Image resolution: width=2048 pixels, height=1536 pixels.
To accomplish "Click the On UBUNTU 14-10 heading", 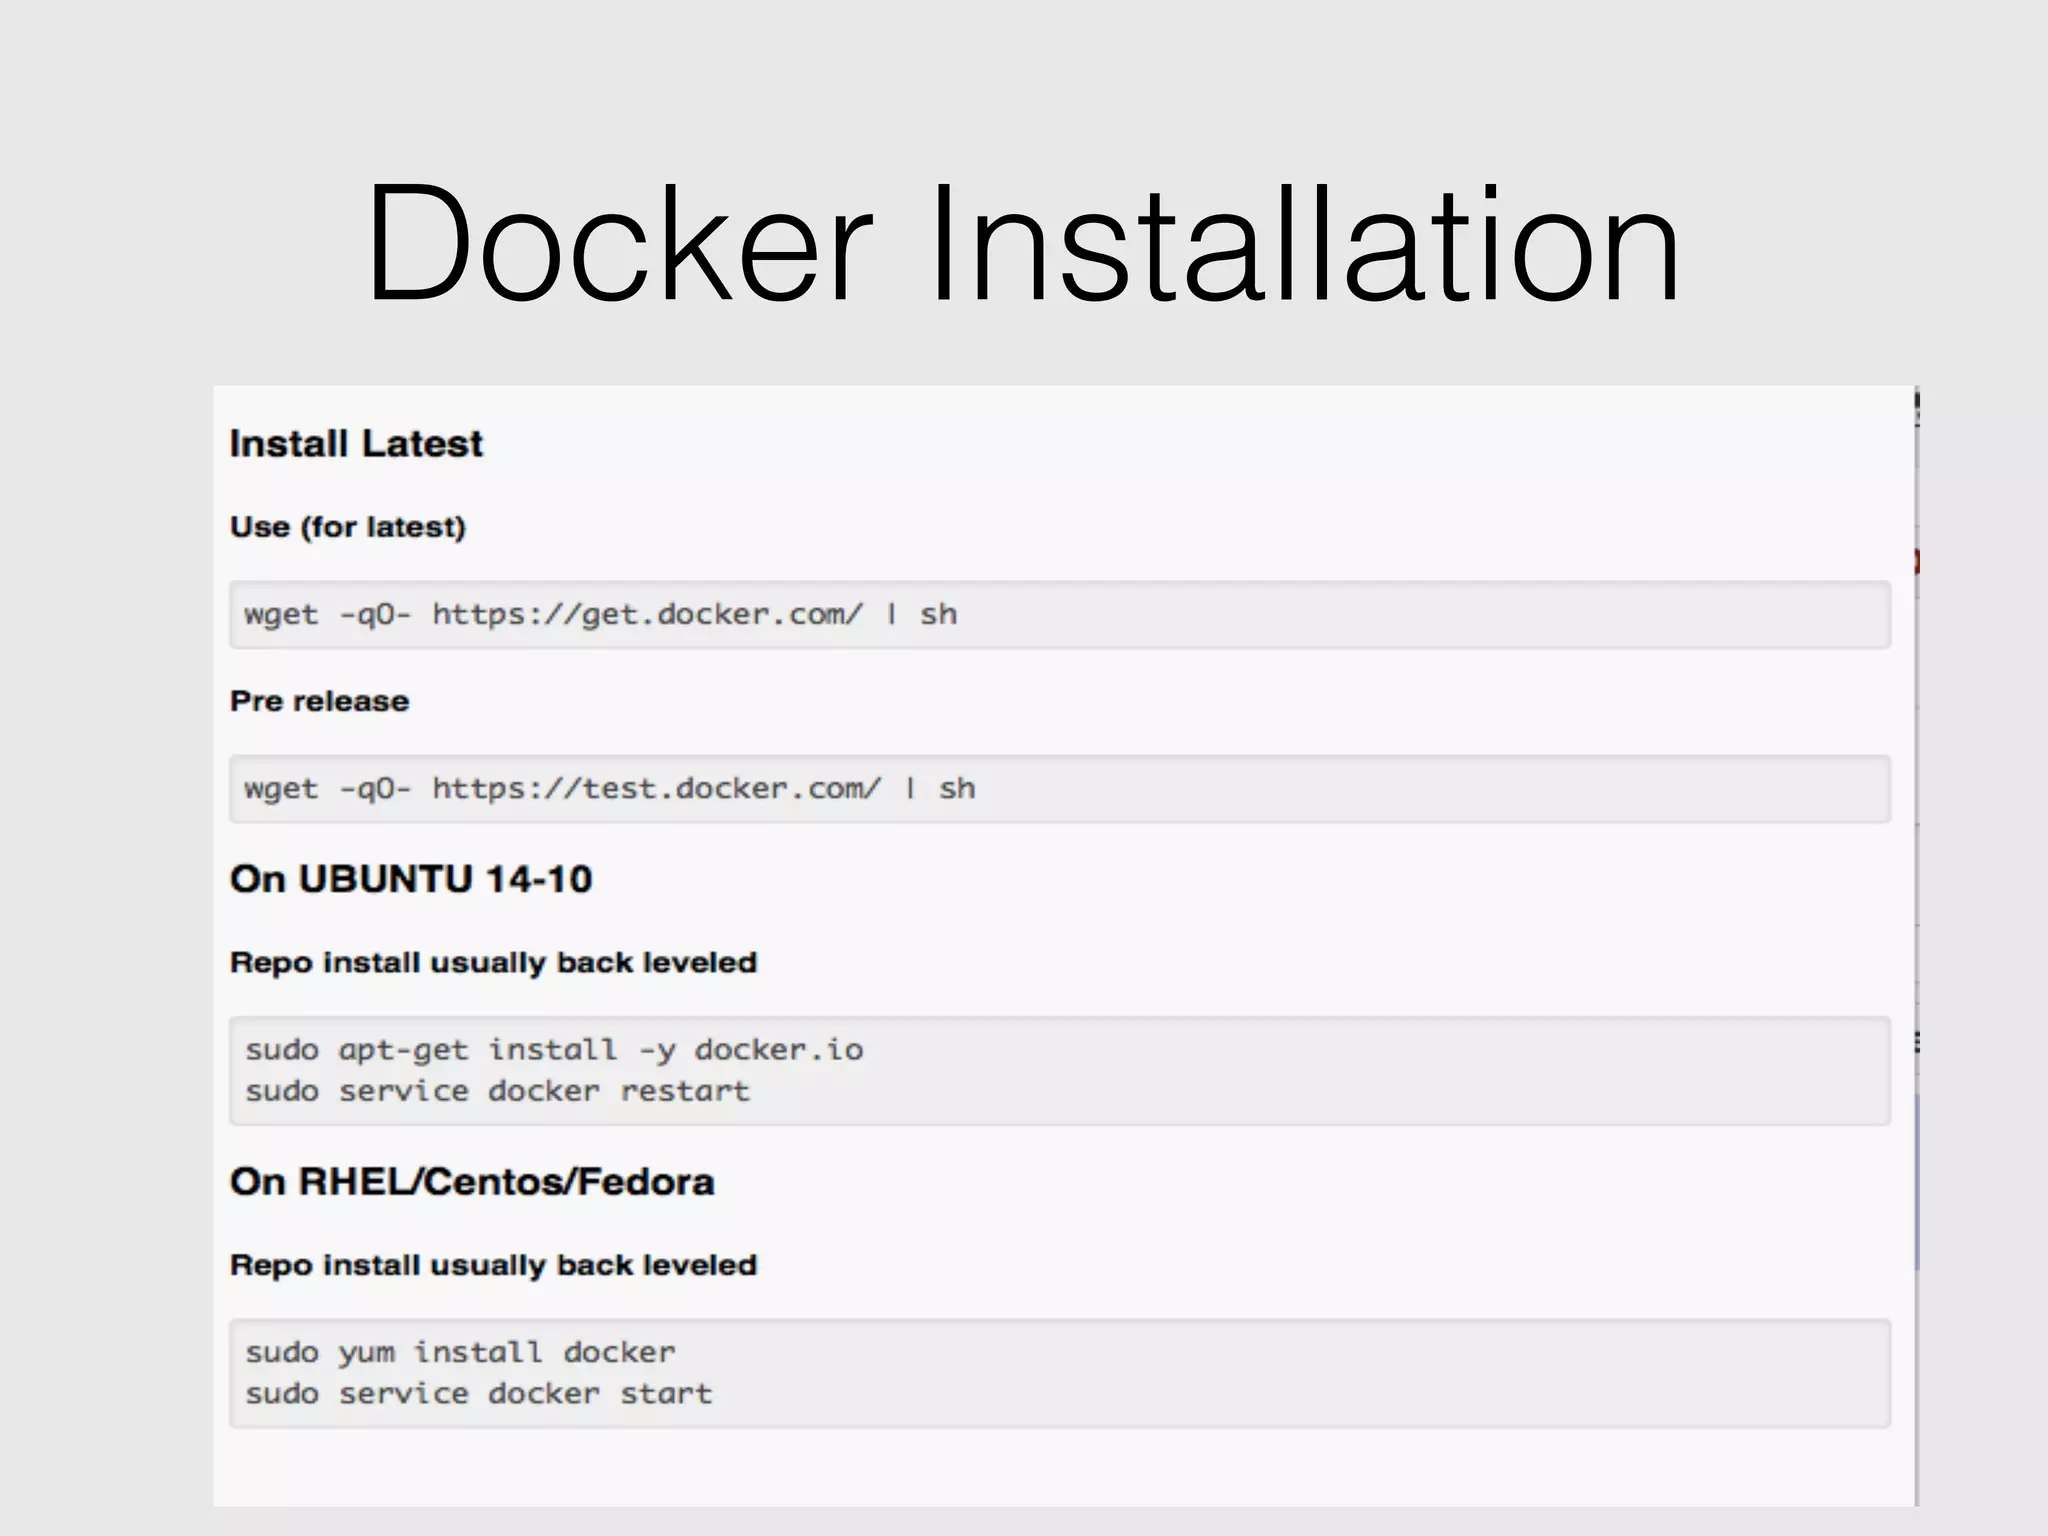I will (411, 879).
